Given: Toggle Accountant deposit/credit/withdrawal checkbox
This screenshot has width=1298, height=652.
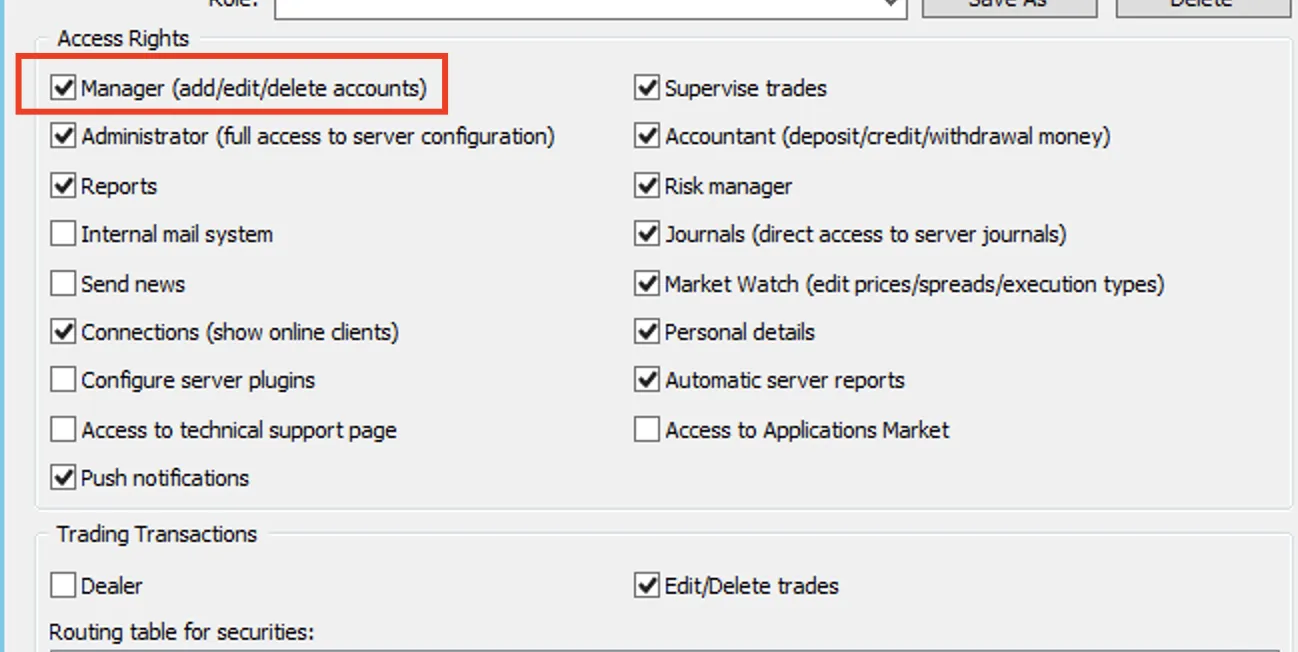Looking at the screenshot, I should point(647,136).
